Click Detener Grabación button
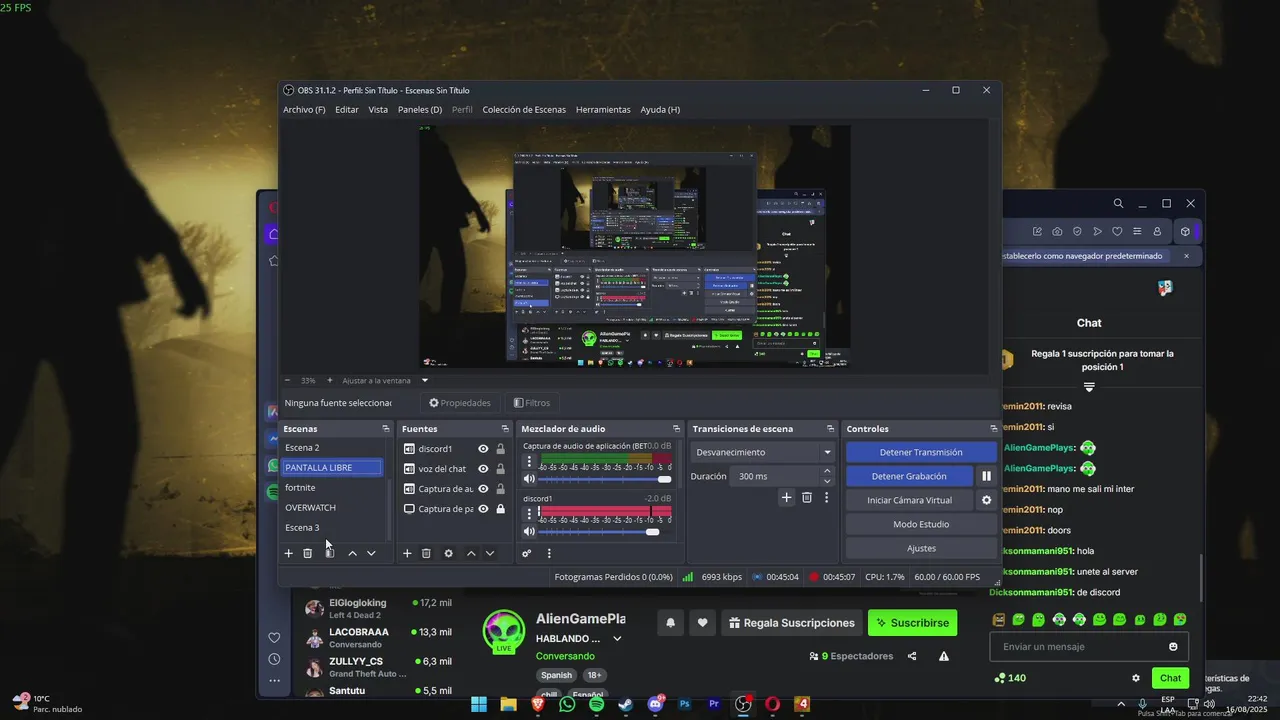The width and height of the screenshot is (1280, 720). (x=909, y=477)
